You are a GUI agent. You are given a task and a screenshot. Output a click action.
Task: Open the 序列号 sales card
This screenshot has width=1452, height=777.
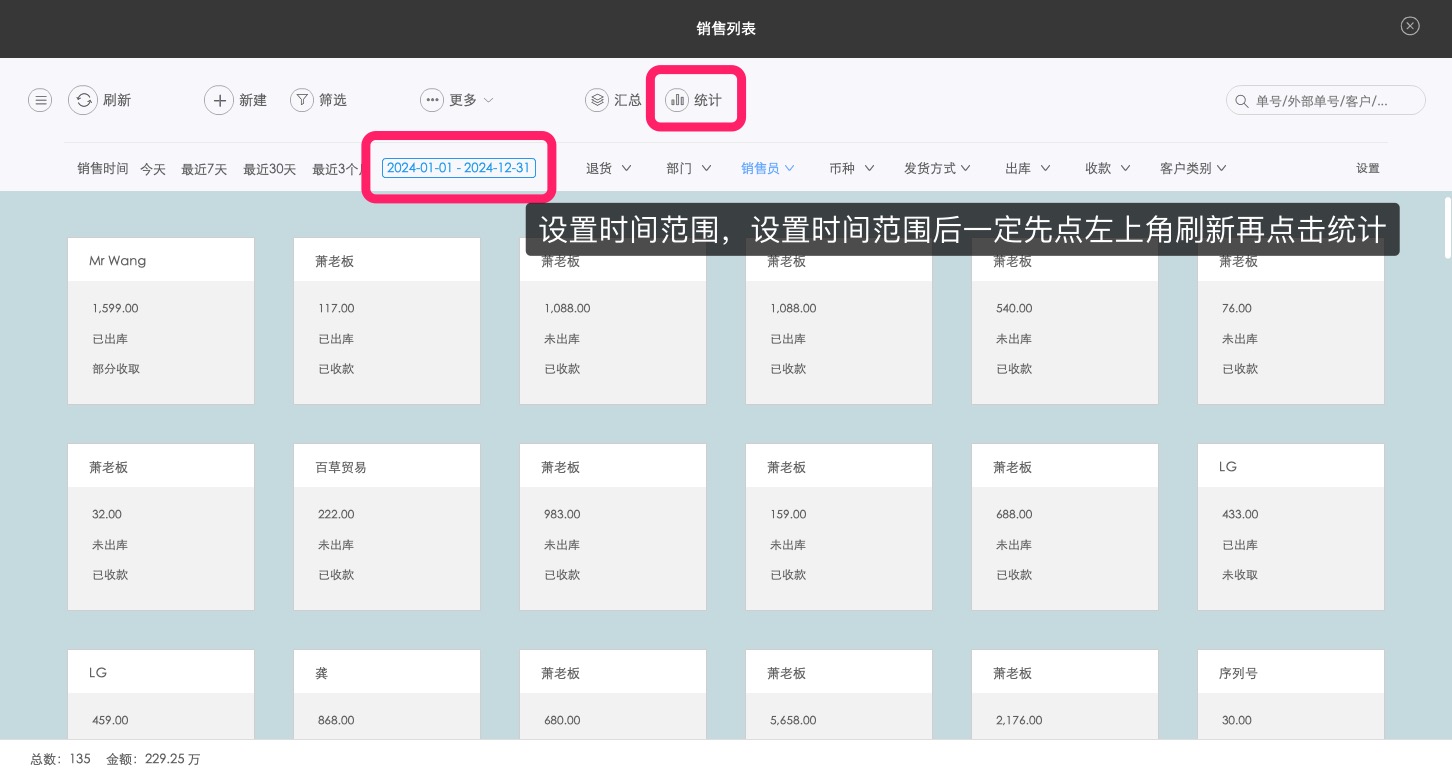click(x=1291, y=695)
